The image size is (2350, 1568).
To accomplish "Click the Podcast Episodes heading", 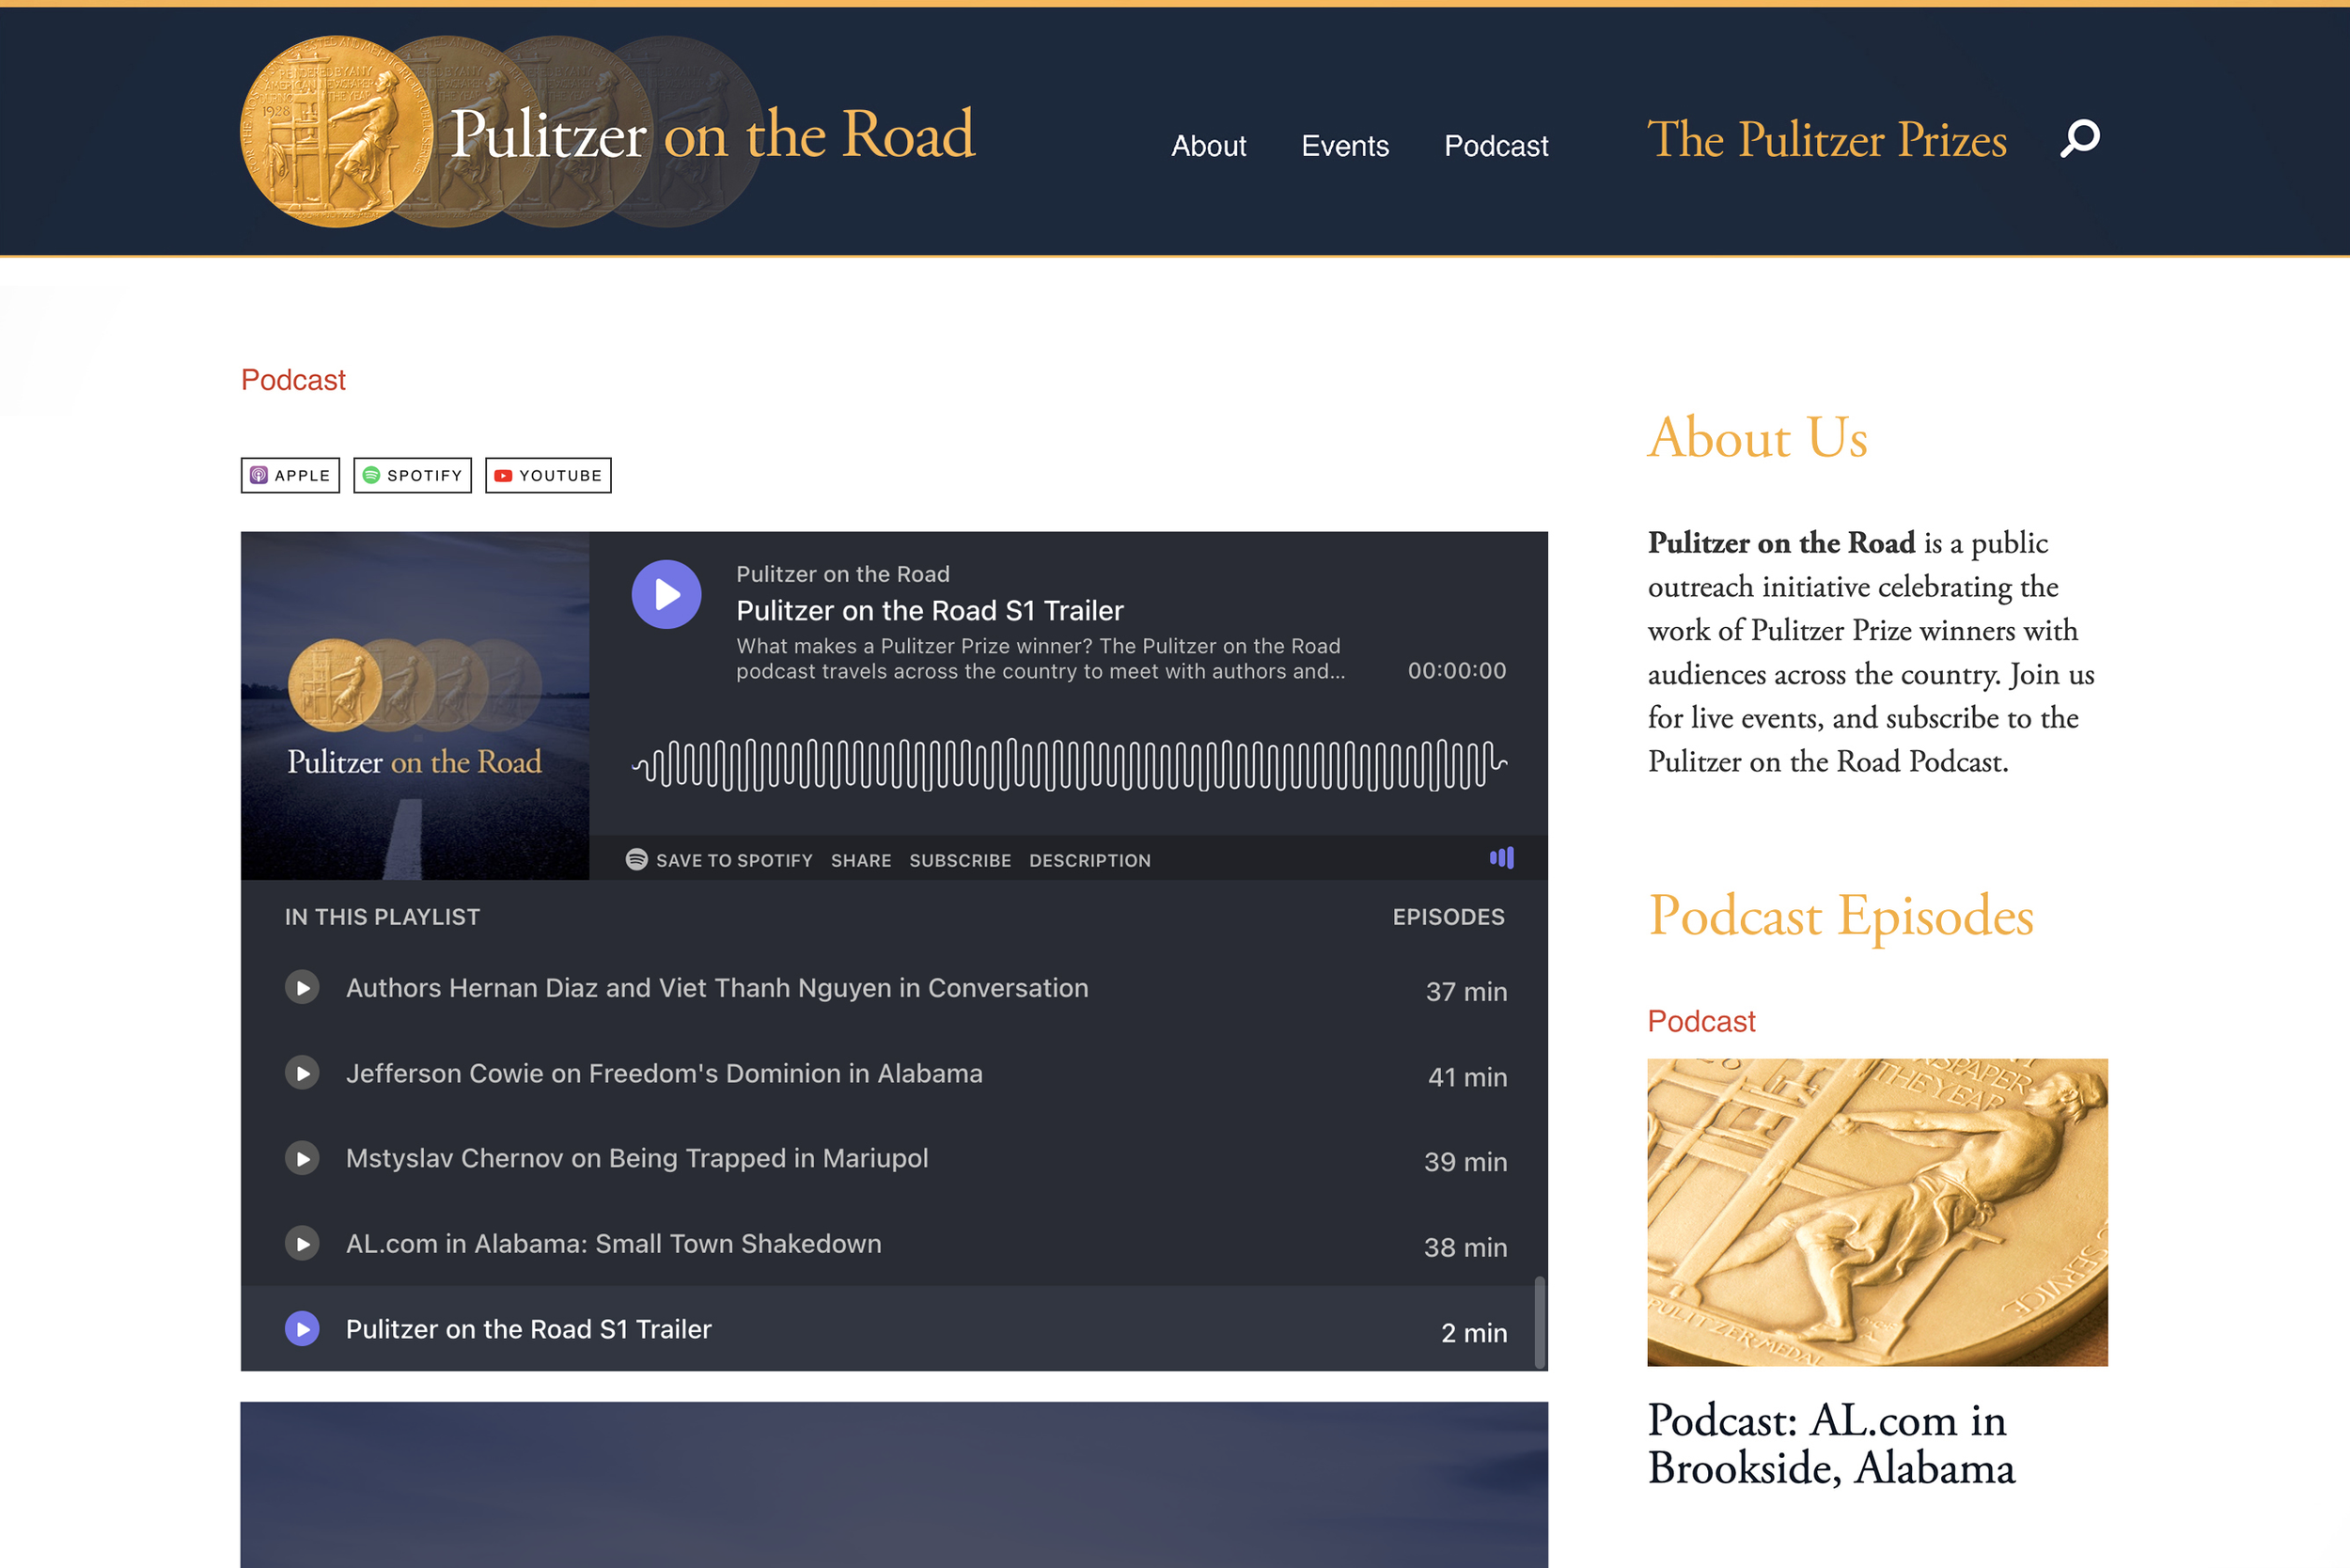I will tap(1840, 915).
